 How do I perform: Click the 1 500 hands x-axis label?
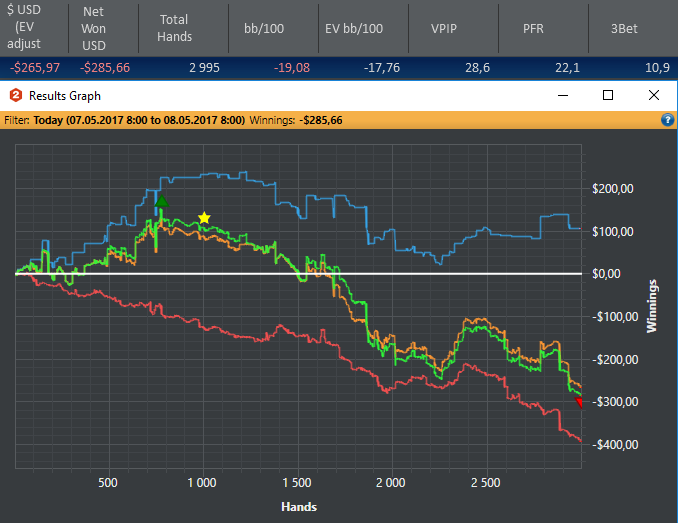[x=297, y=483]
